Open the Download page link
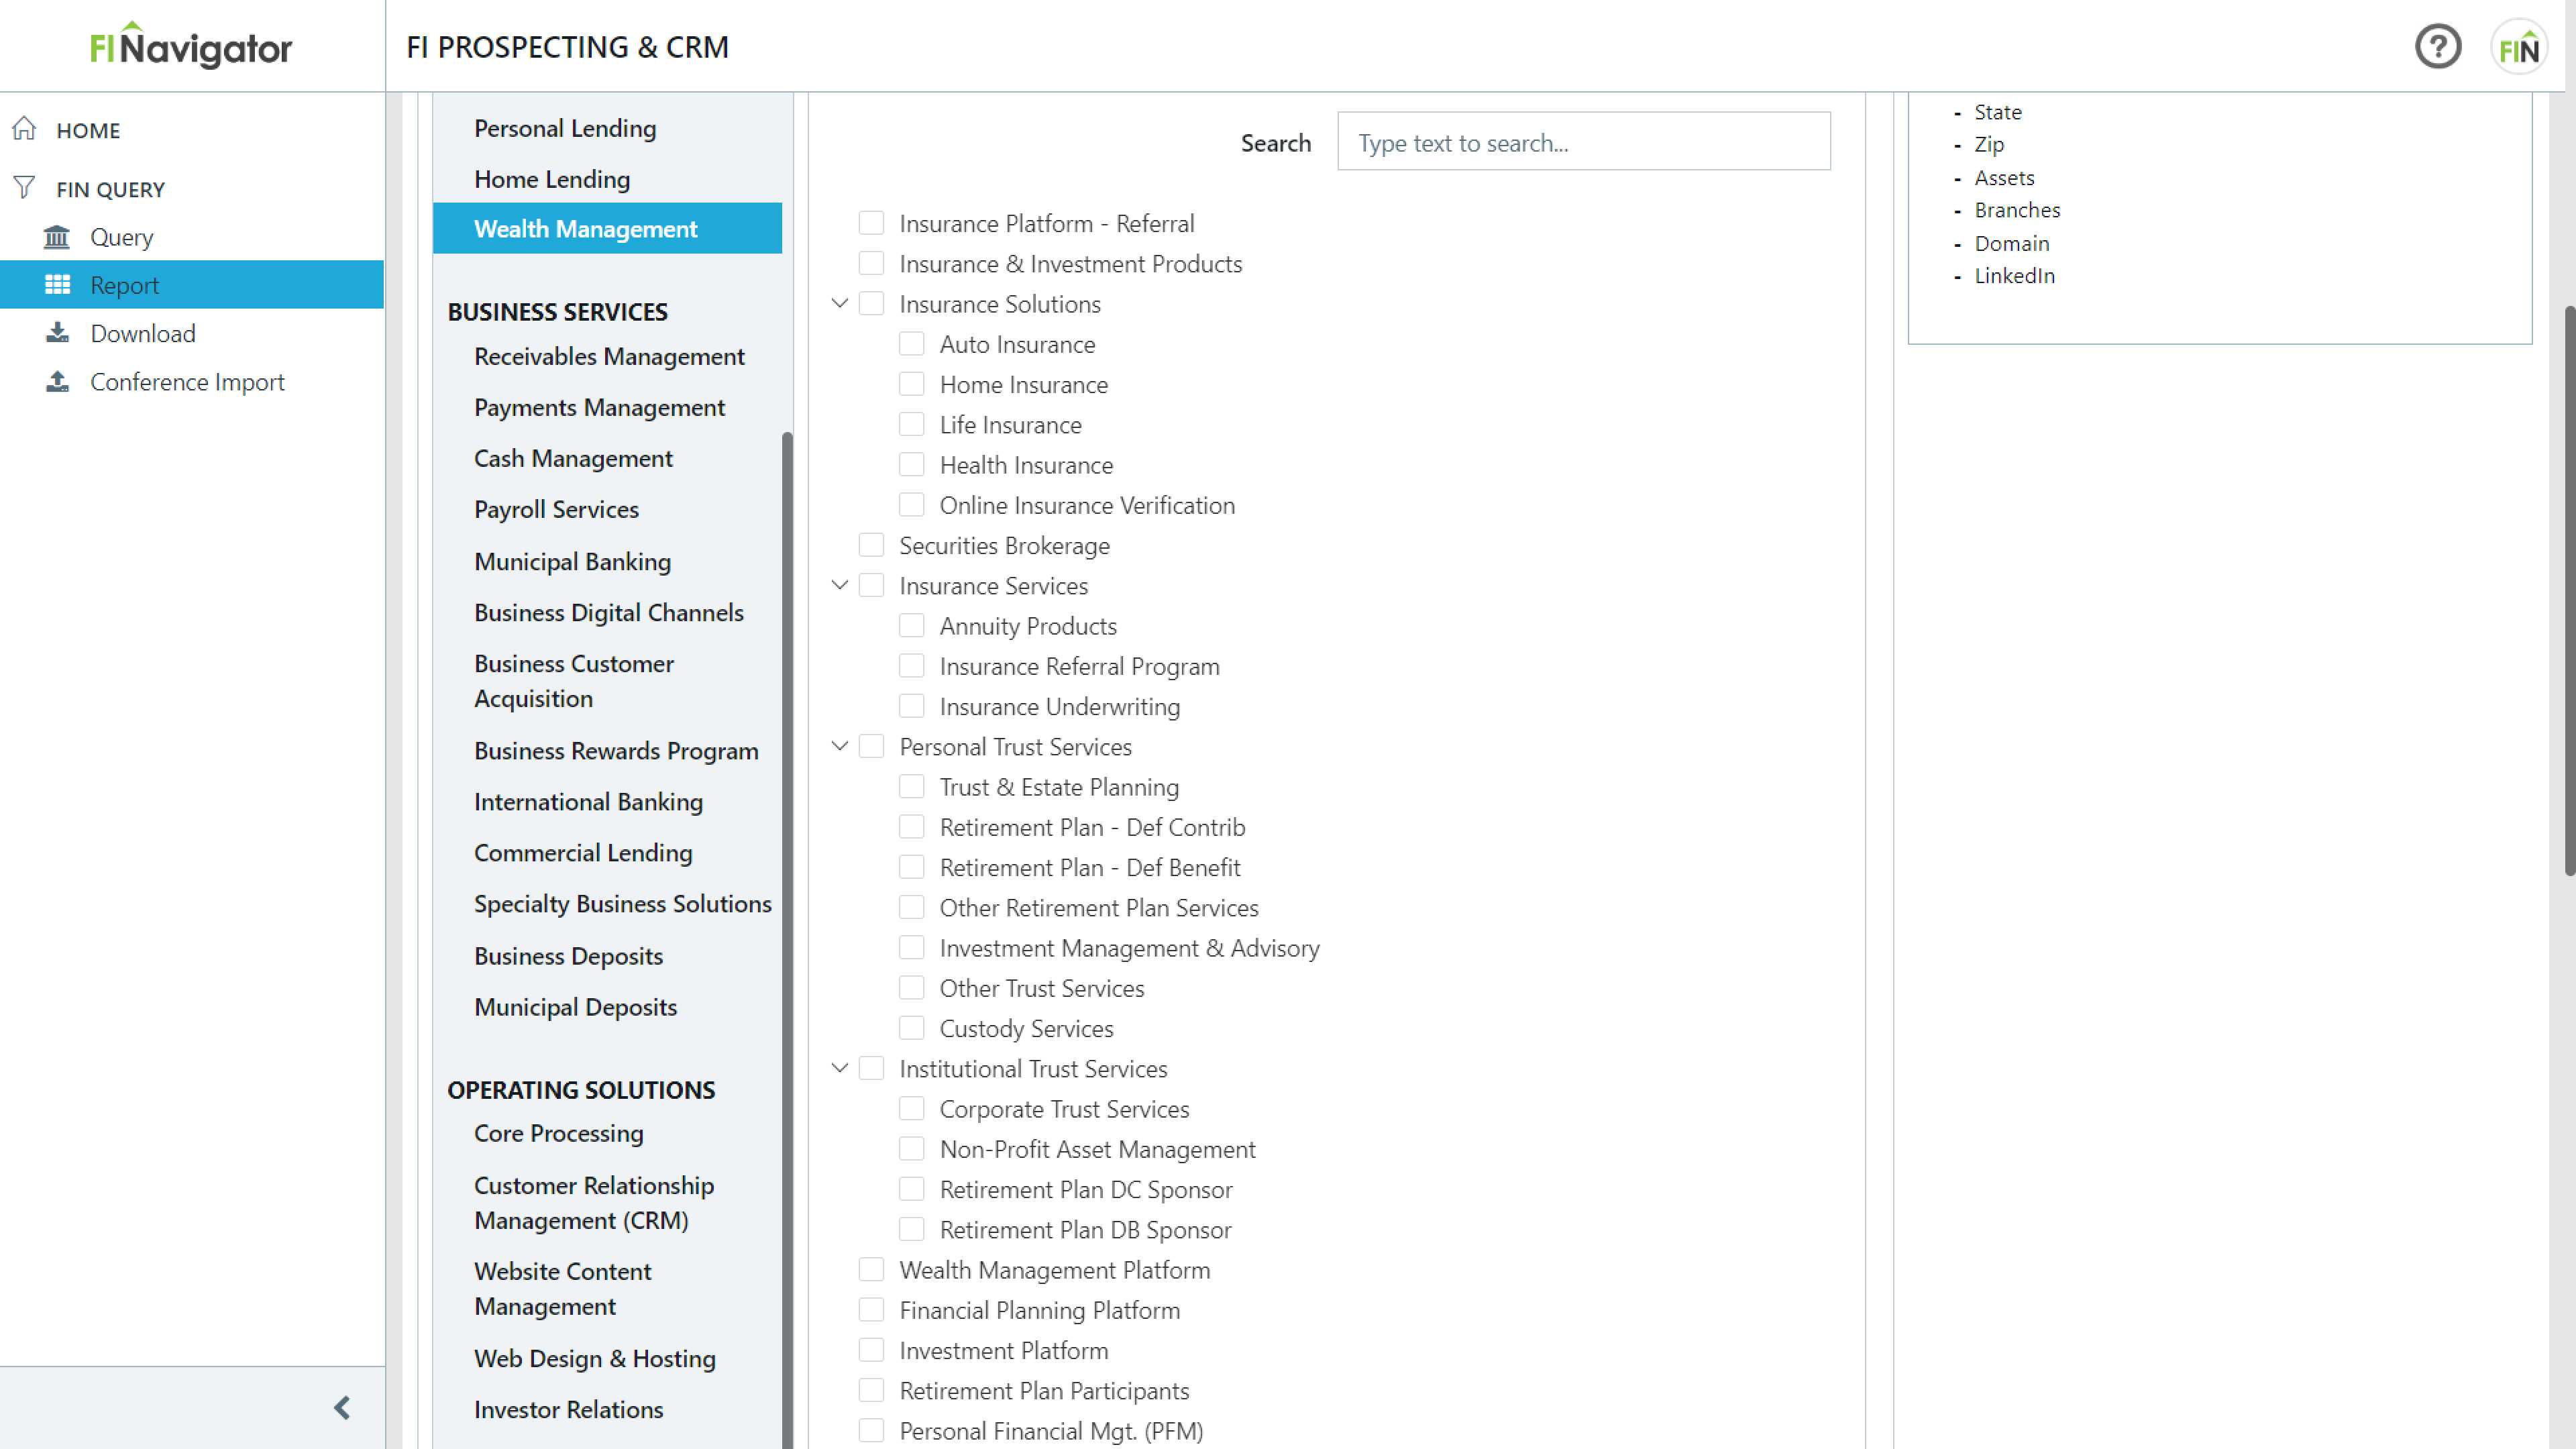 (x=143, y=333)
